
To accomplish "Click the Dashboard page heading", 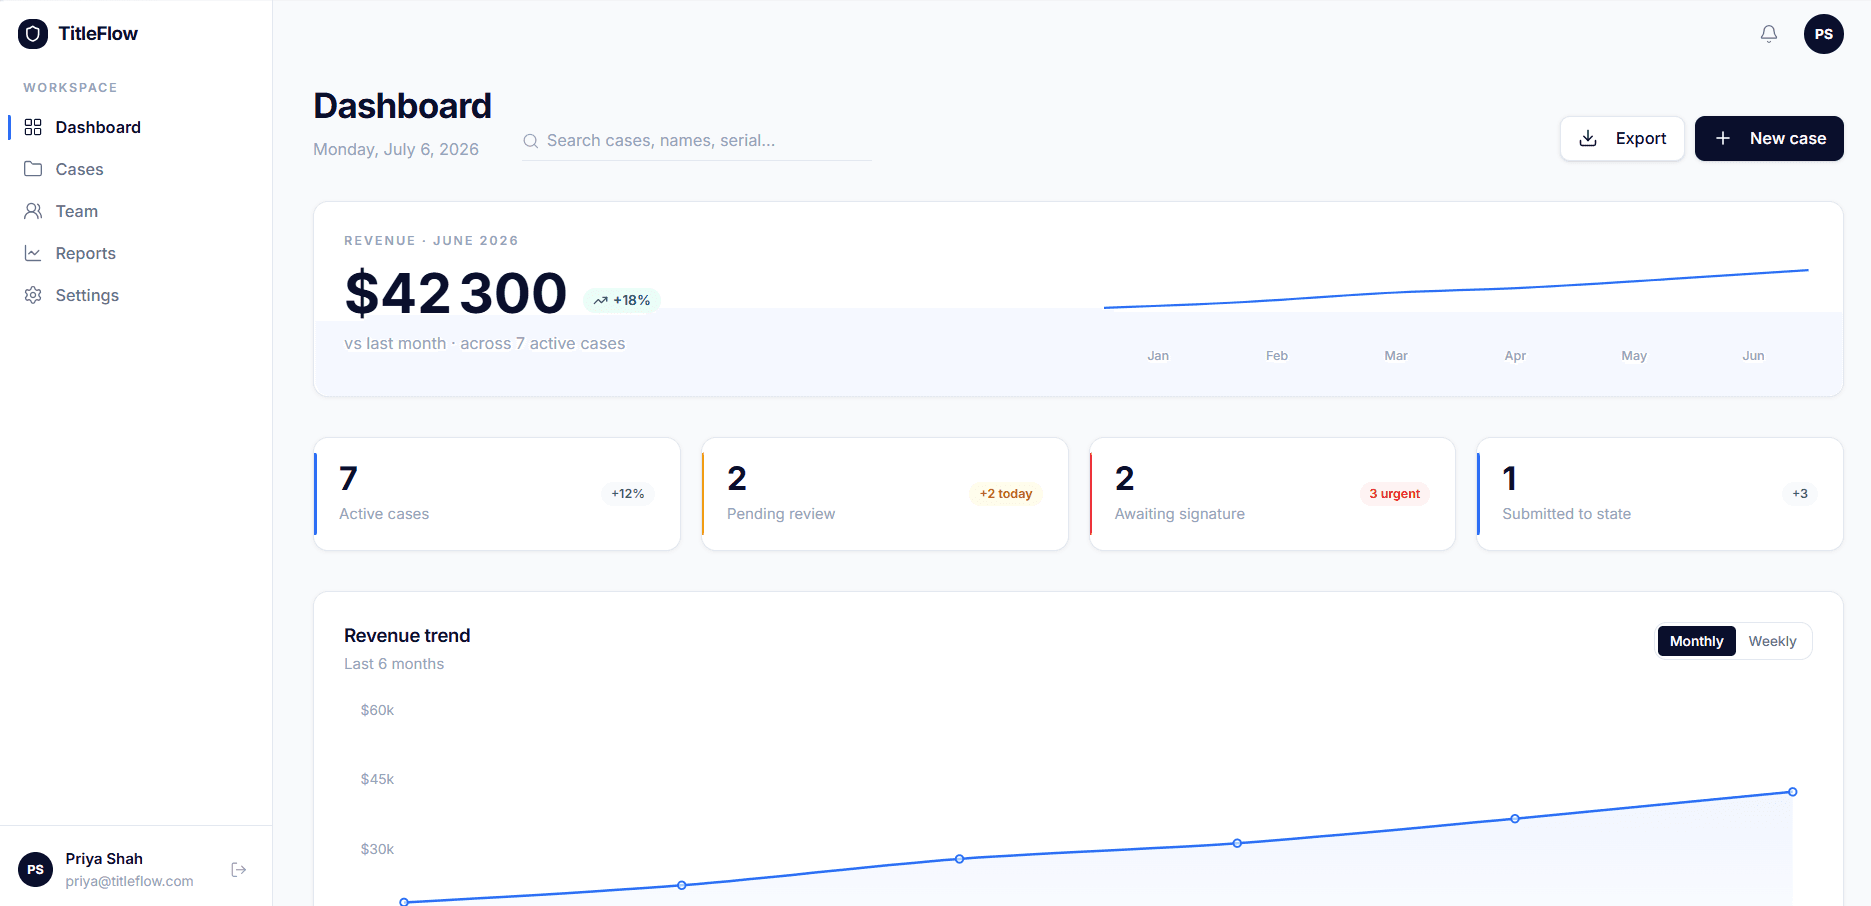I will coord(403,106).
